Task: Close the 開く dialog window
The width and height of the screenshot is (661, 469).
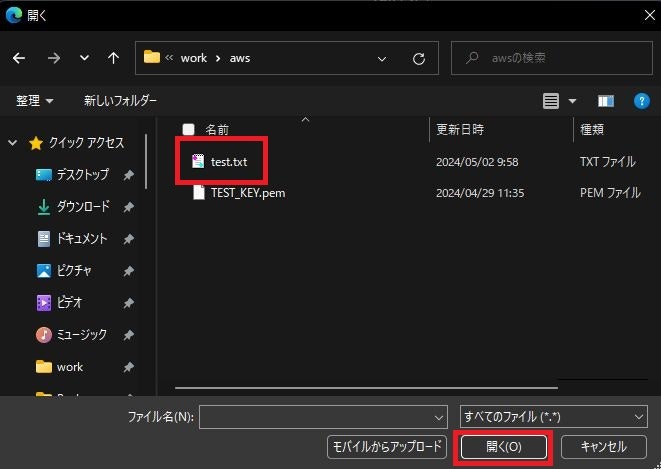Action: [x=650, y=15]
